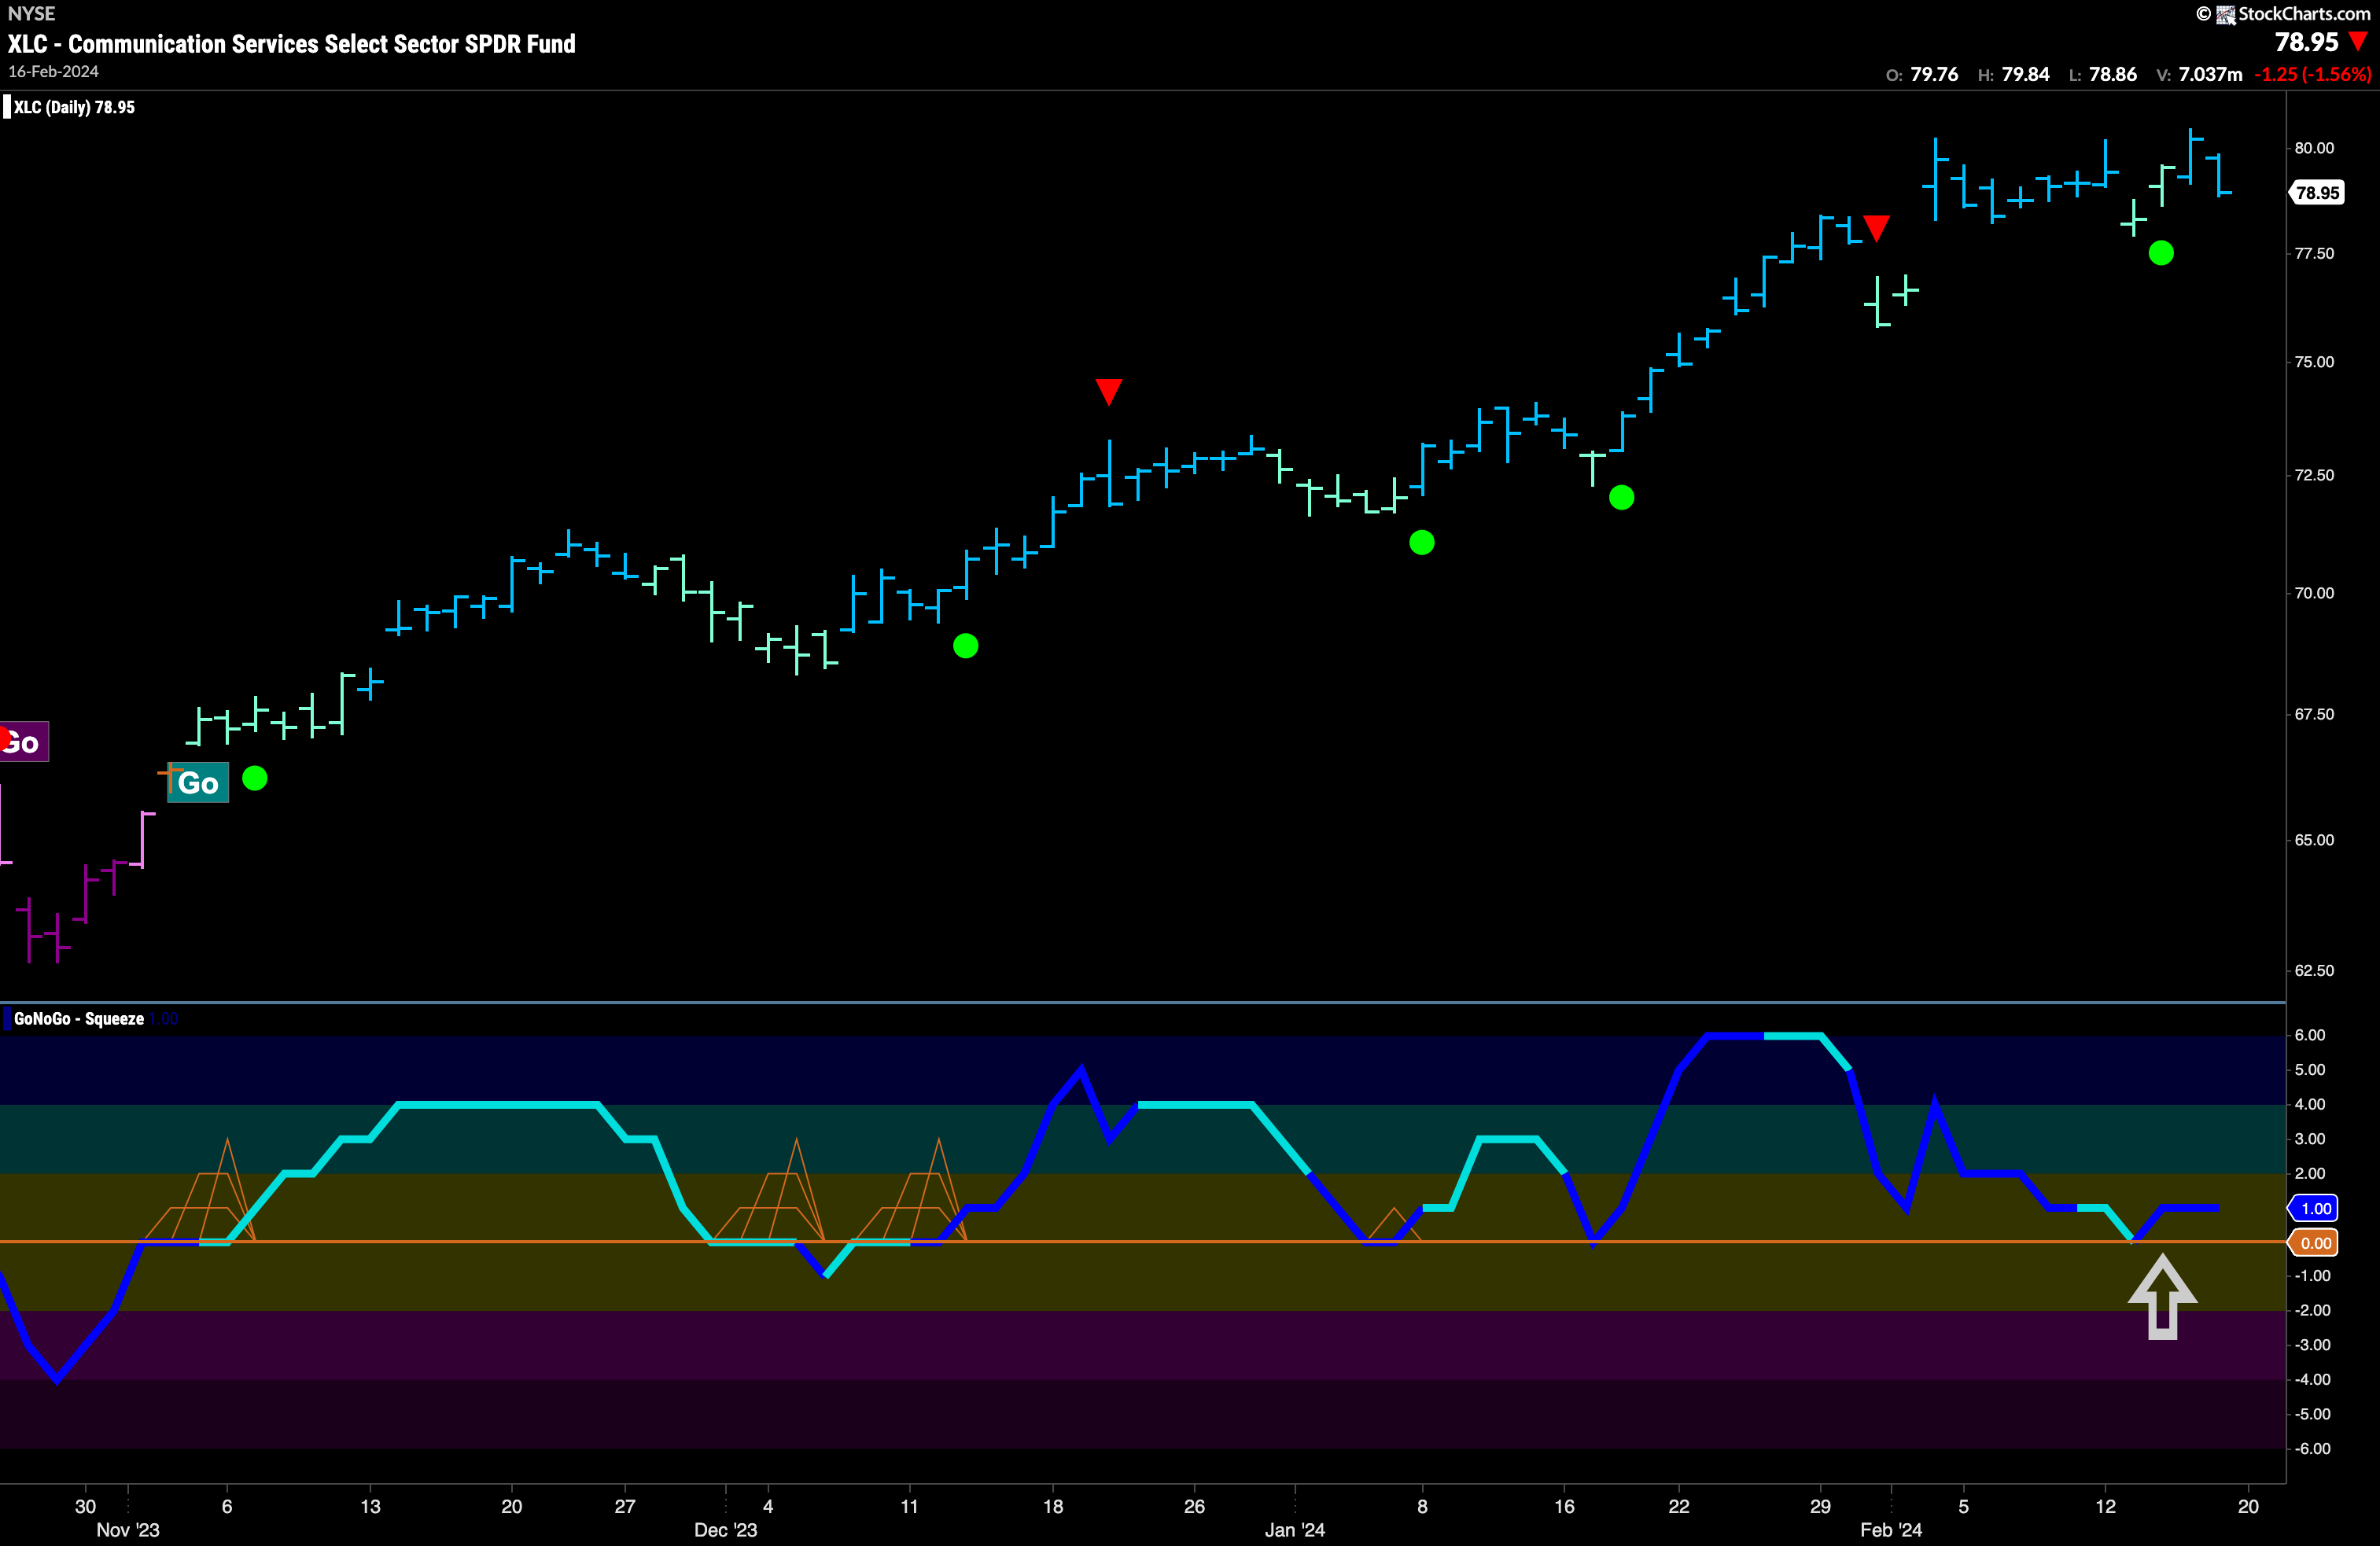Click the NYSE exchange label
The image size is (2380, 1546).
click(x=32, y=14)
